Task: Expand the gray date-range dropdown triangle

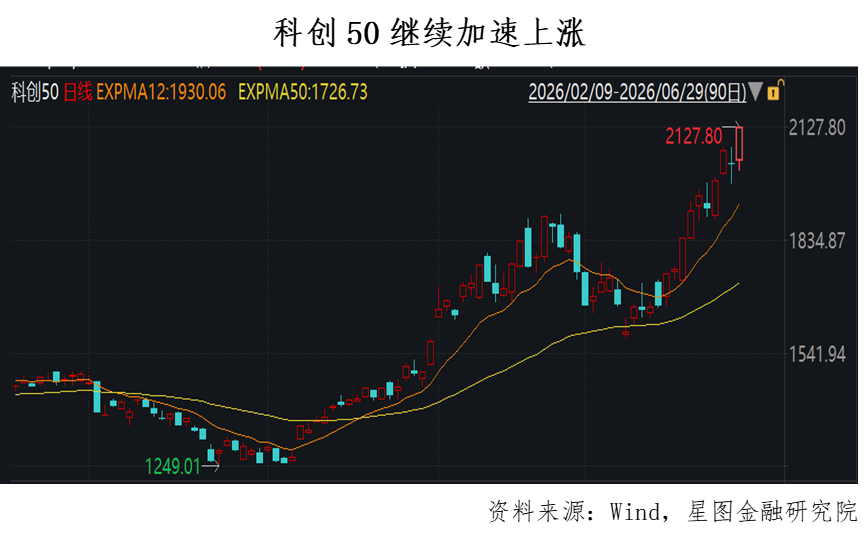Action: tap(756, 91)
